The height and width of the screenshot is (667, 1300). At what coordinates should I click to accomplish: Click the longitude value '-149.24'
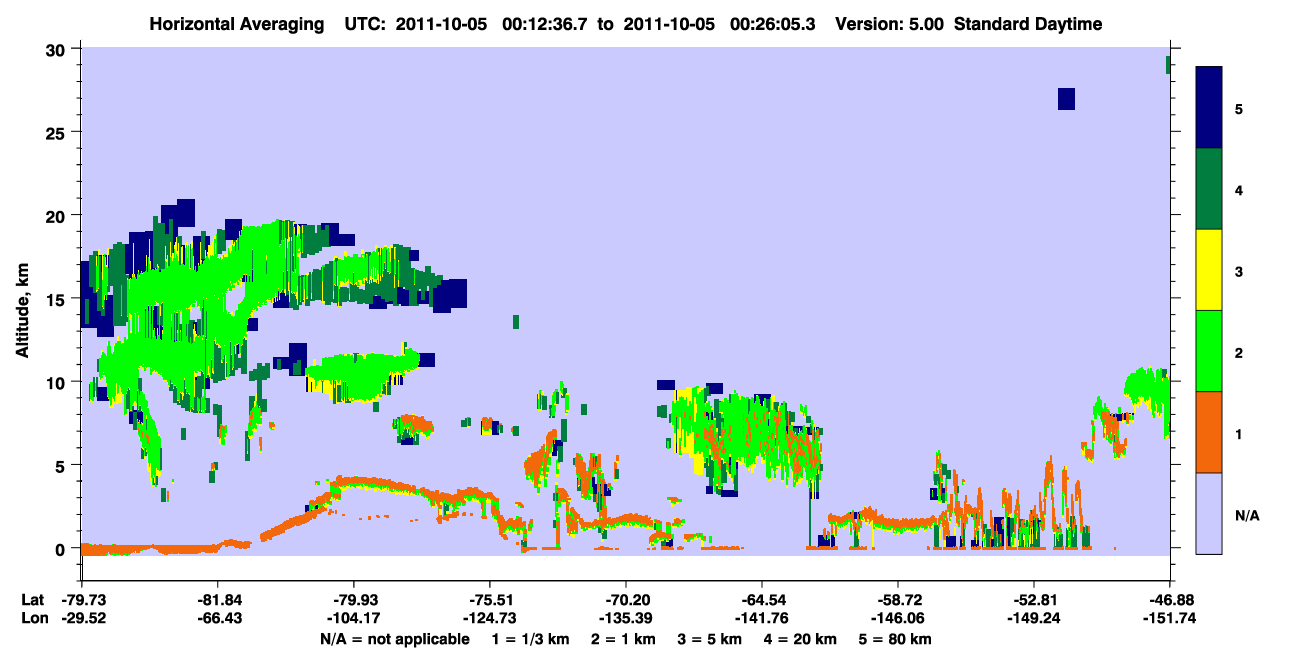1033,618
